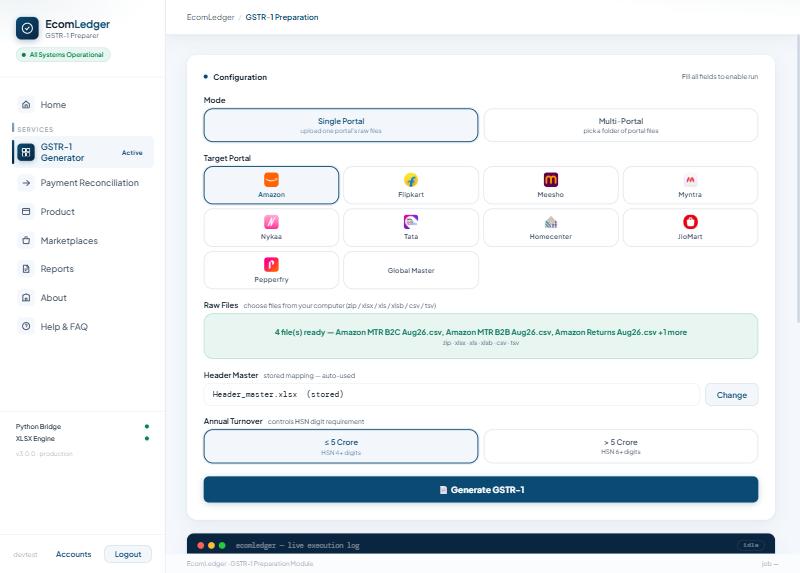Click the Nykaa pink logo icon
Screen dimensions: 800x573
coord(271,222)
